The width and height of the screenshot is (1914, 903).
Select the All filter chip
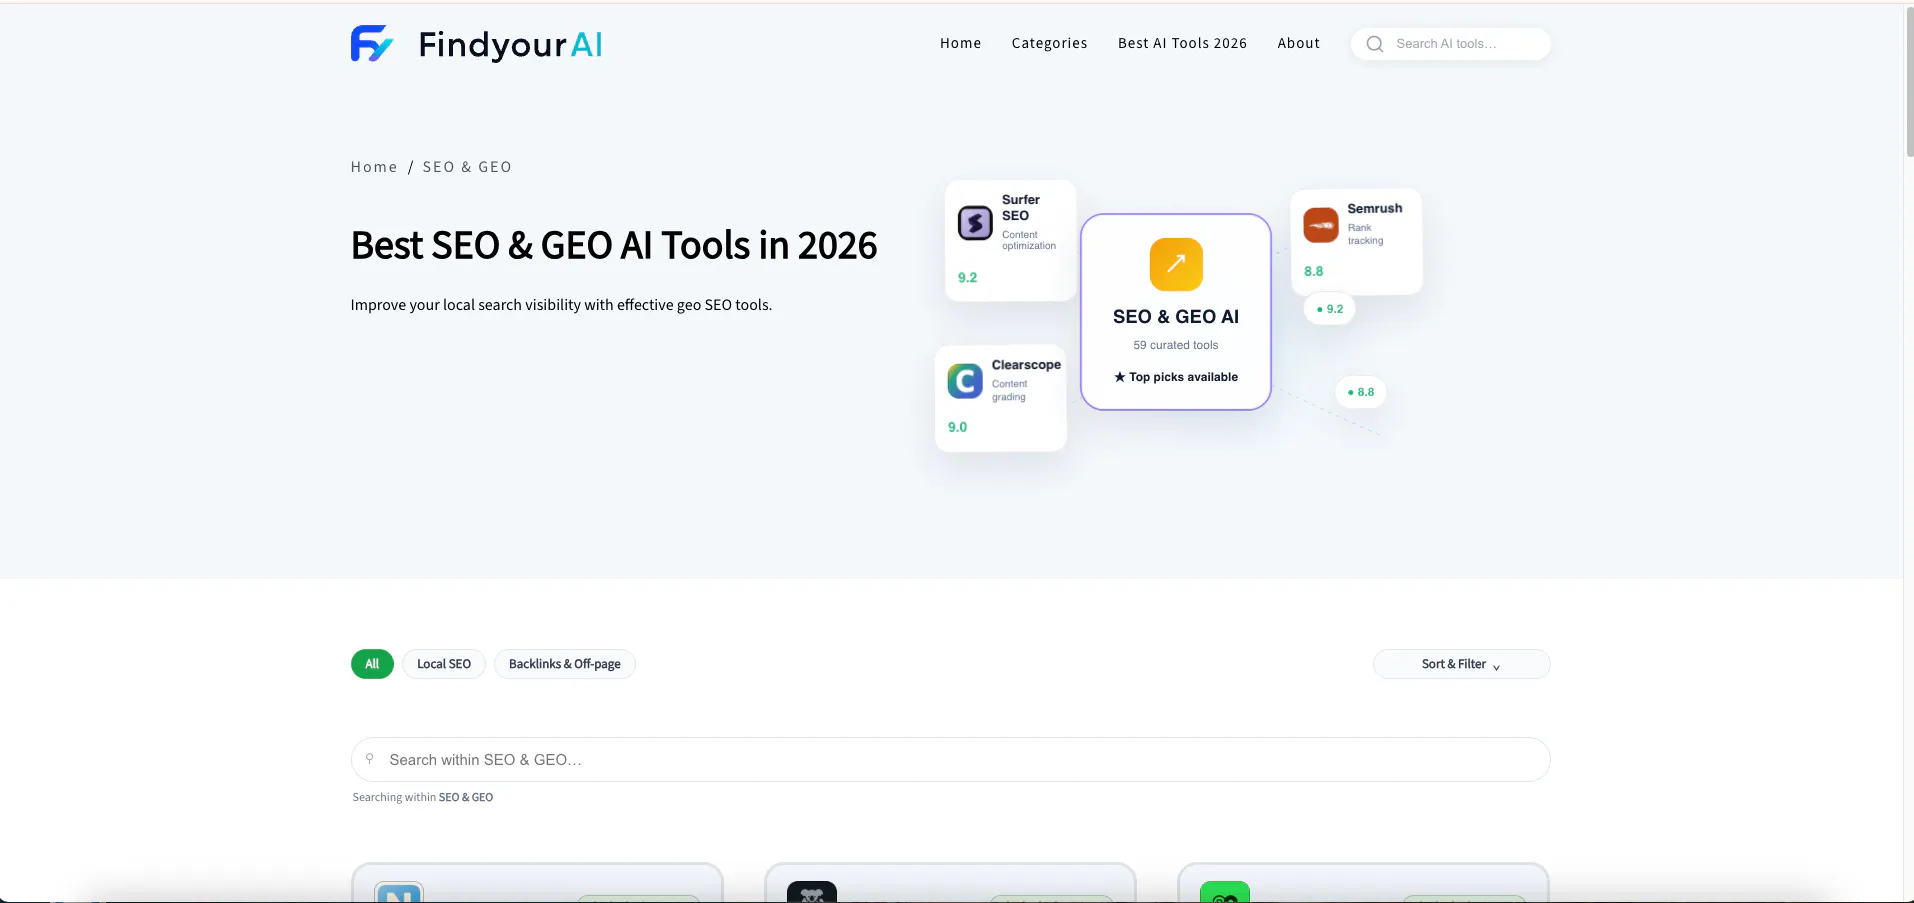coord(372,664)
